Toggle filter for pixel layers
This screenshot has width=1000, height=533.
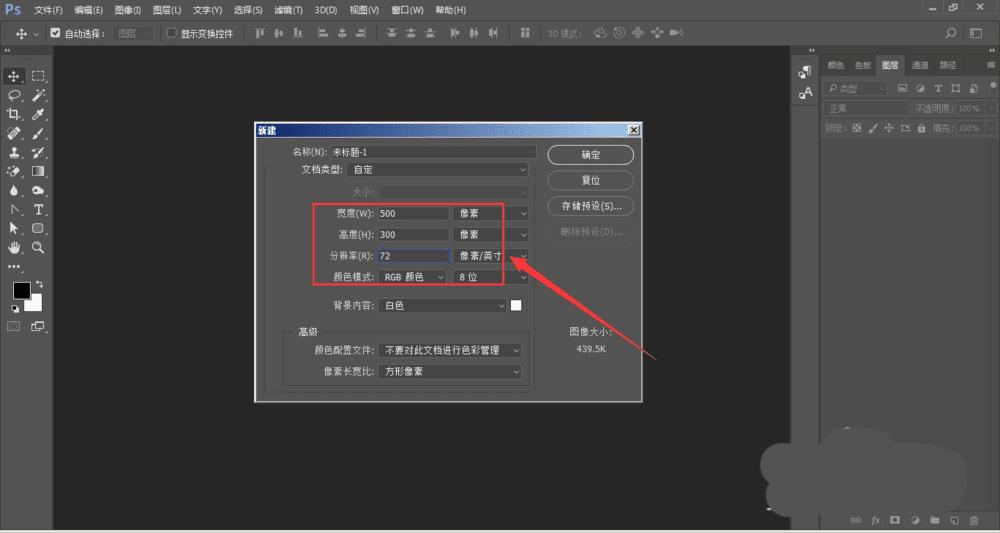click(x=902, y=89)
